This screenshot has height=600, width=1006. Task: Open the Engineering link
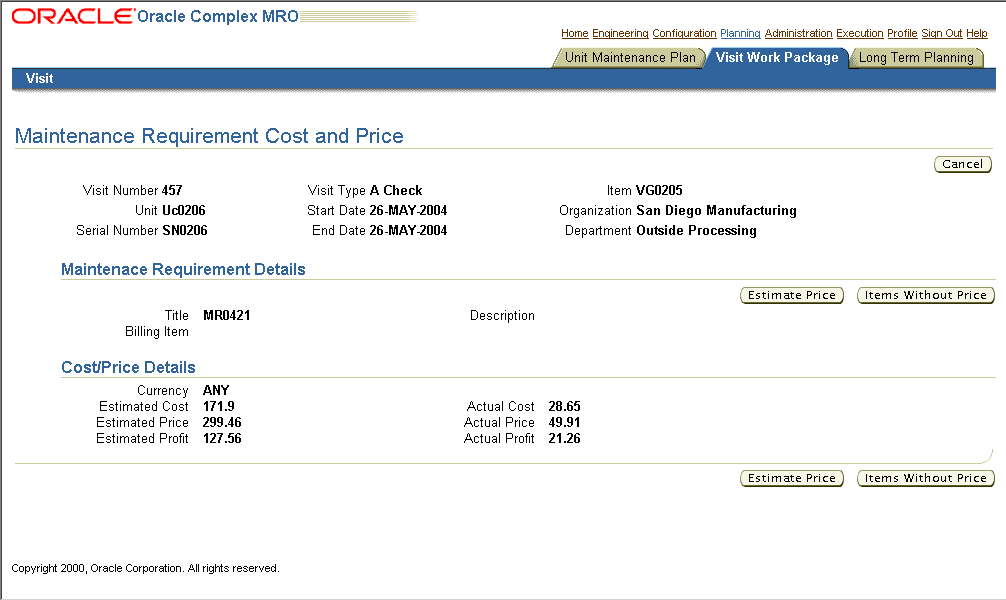point(620,34)
